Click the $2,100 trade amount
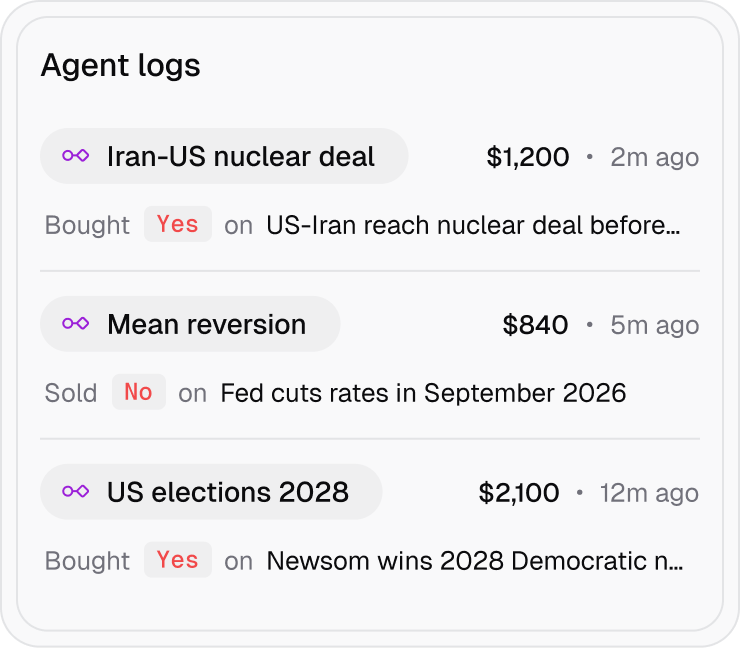Image resolution: width=740 pixels, height=648 pixels. [519, 493]
